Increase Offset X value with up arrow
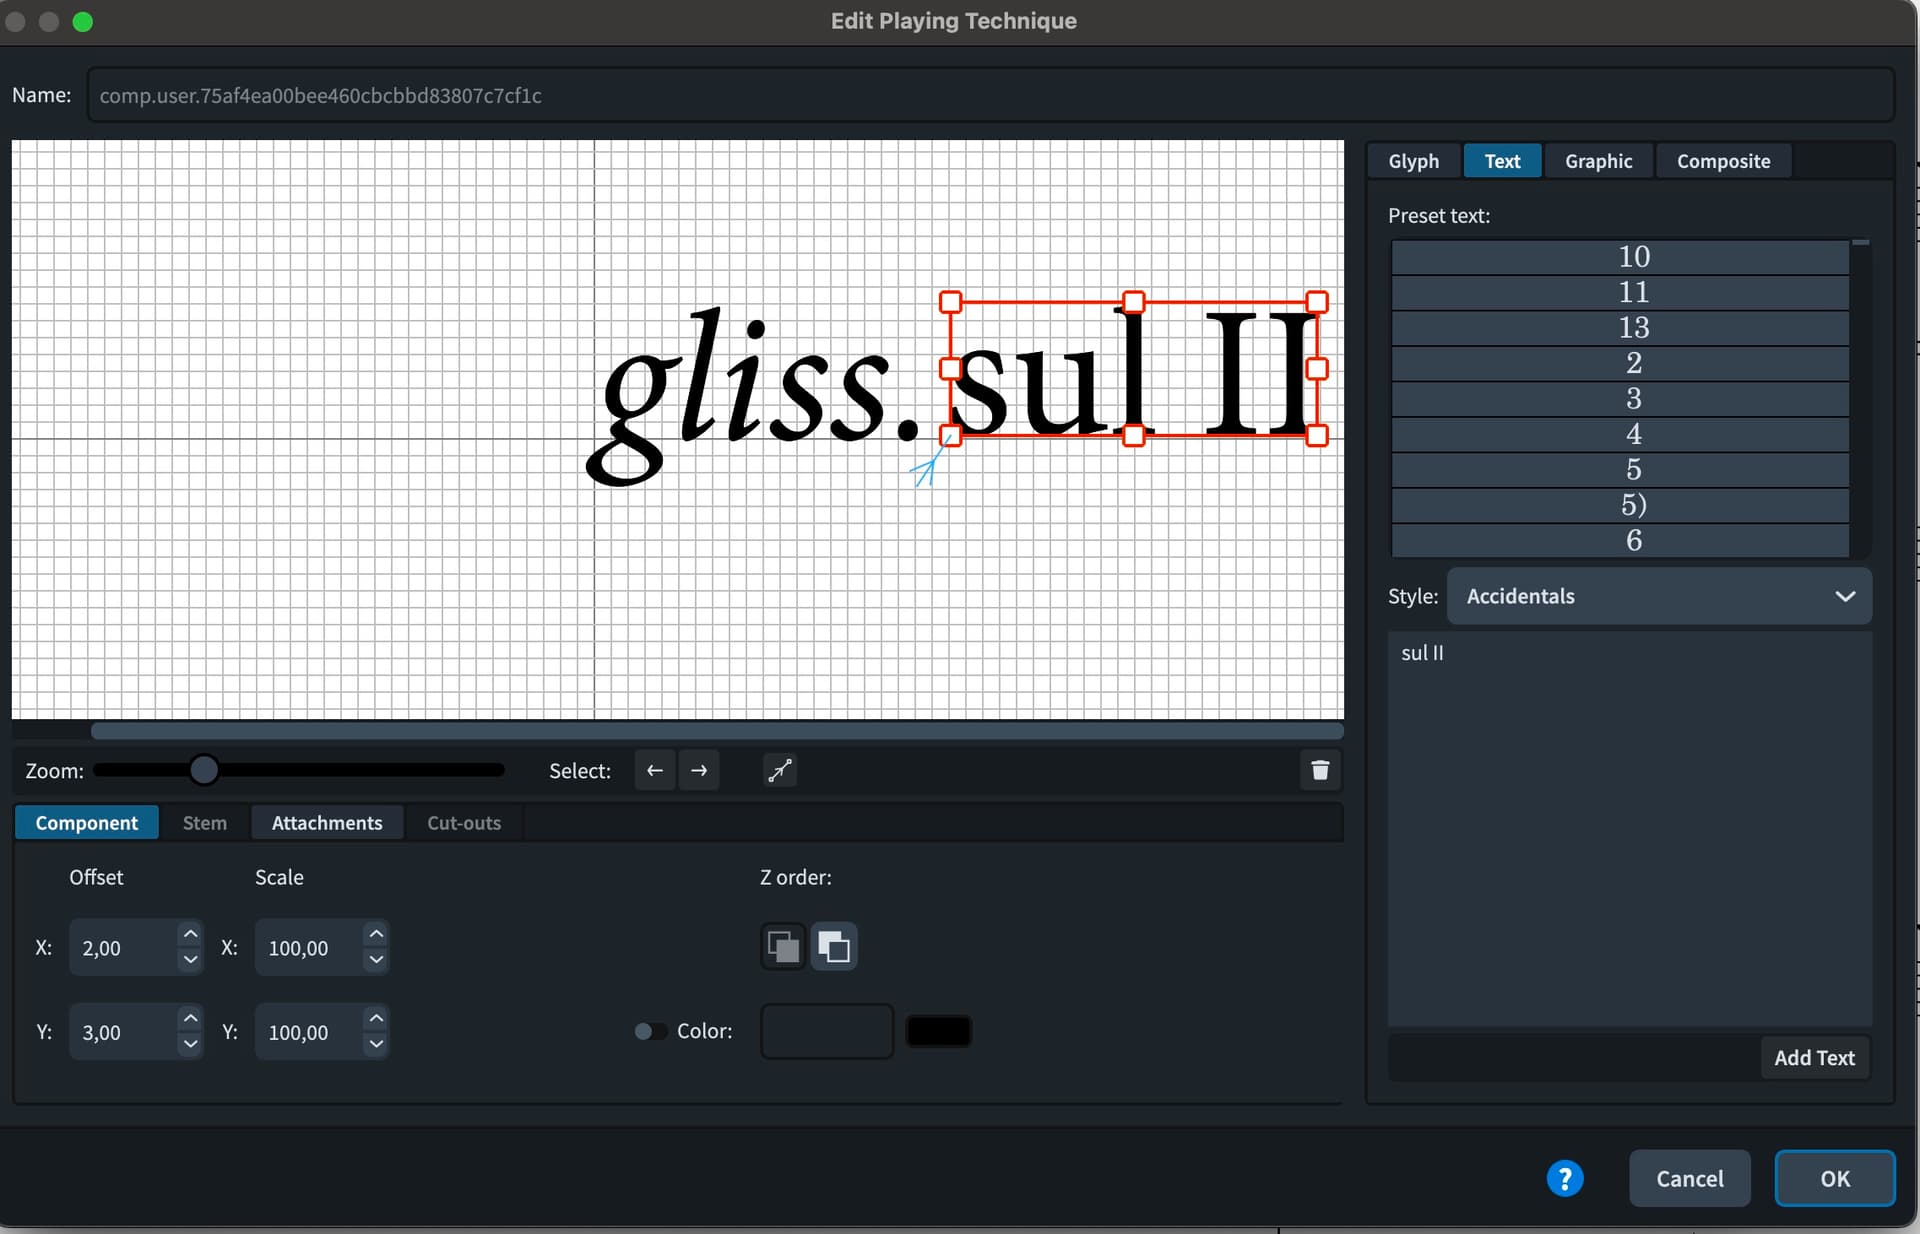This screenshot has height=1234, width=1920. pyautogui.click(x=190, y=934)
